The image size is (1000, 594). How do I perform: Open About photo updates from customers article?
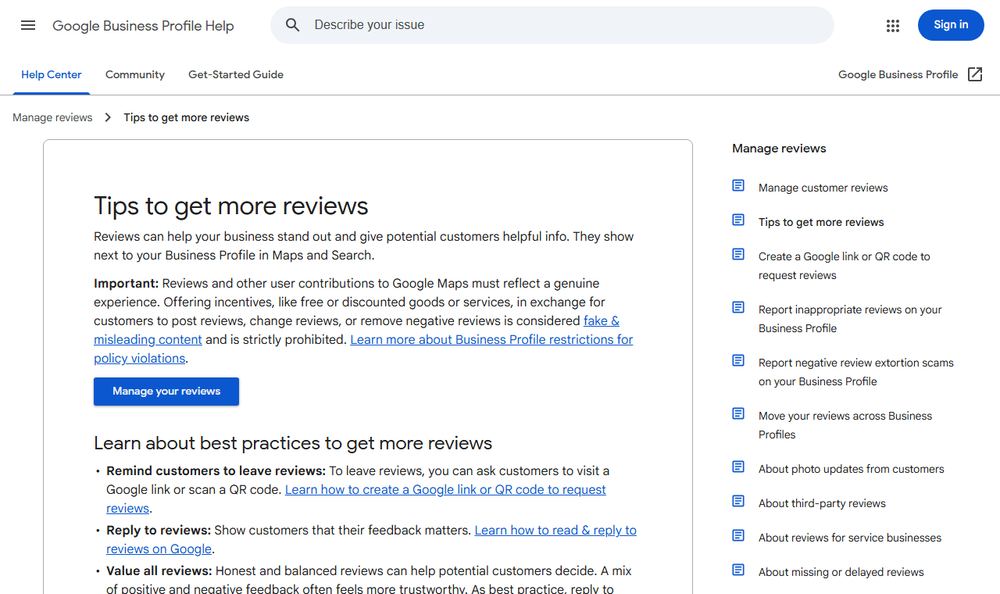tap(851, 469)
